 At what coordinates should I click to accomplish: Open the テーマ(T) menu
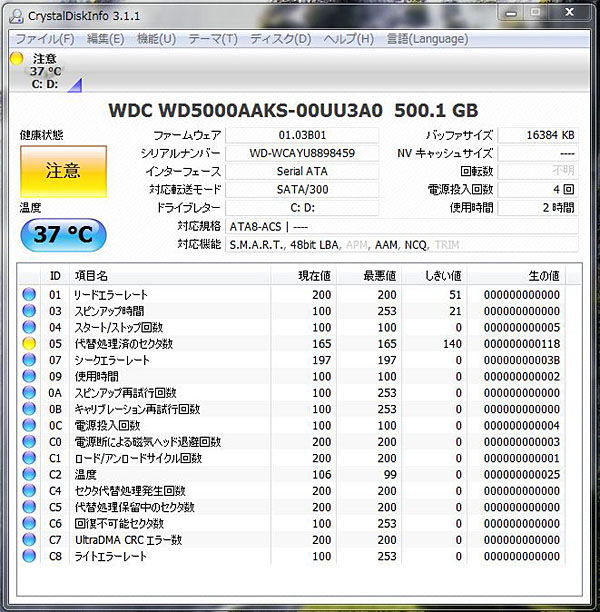click(213, 39)
